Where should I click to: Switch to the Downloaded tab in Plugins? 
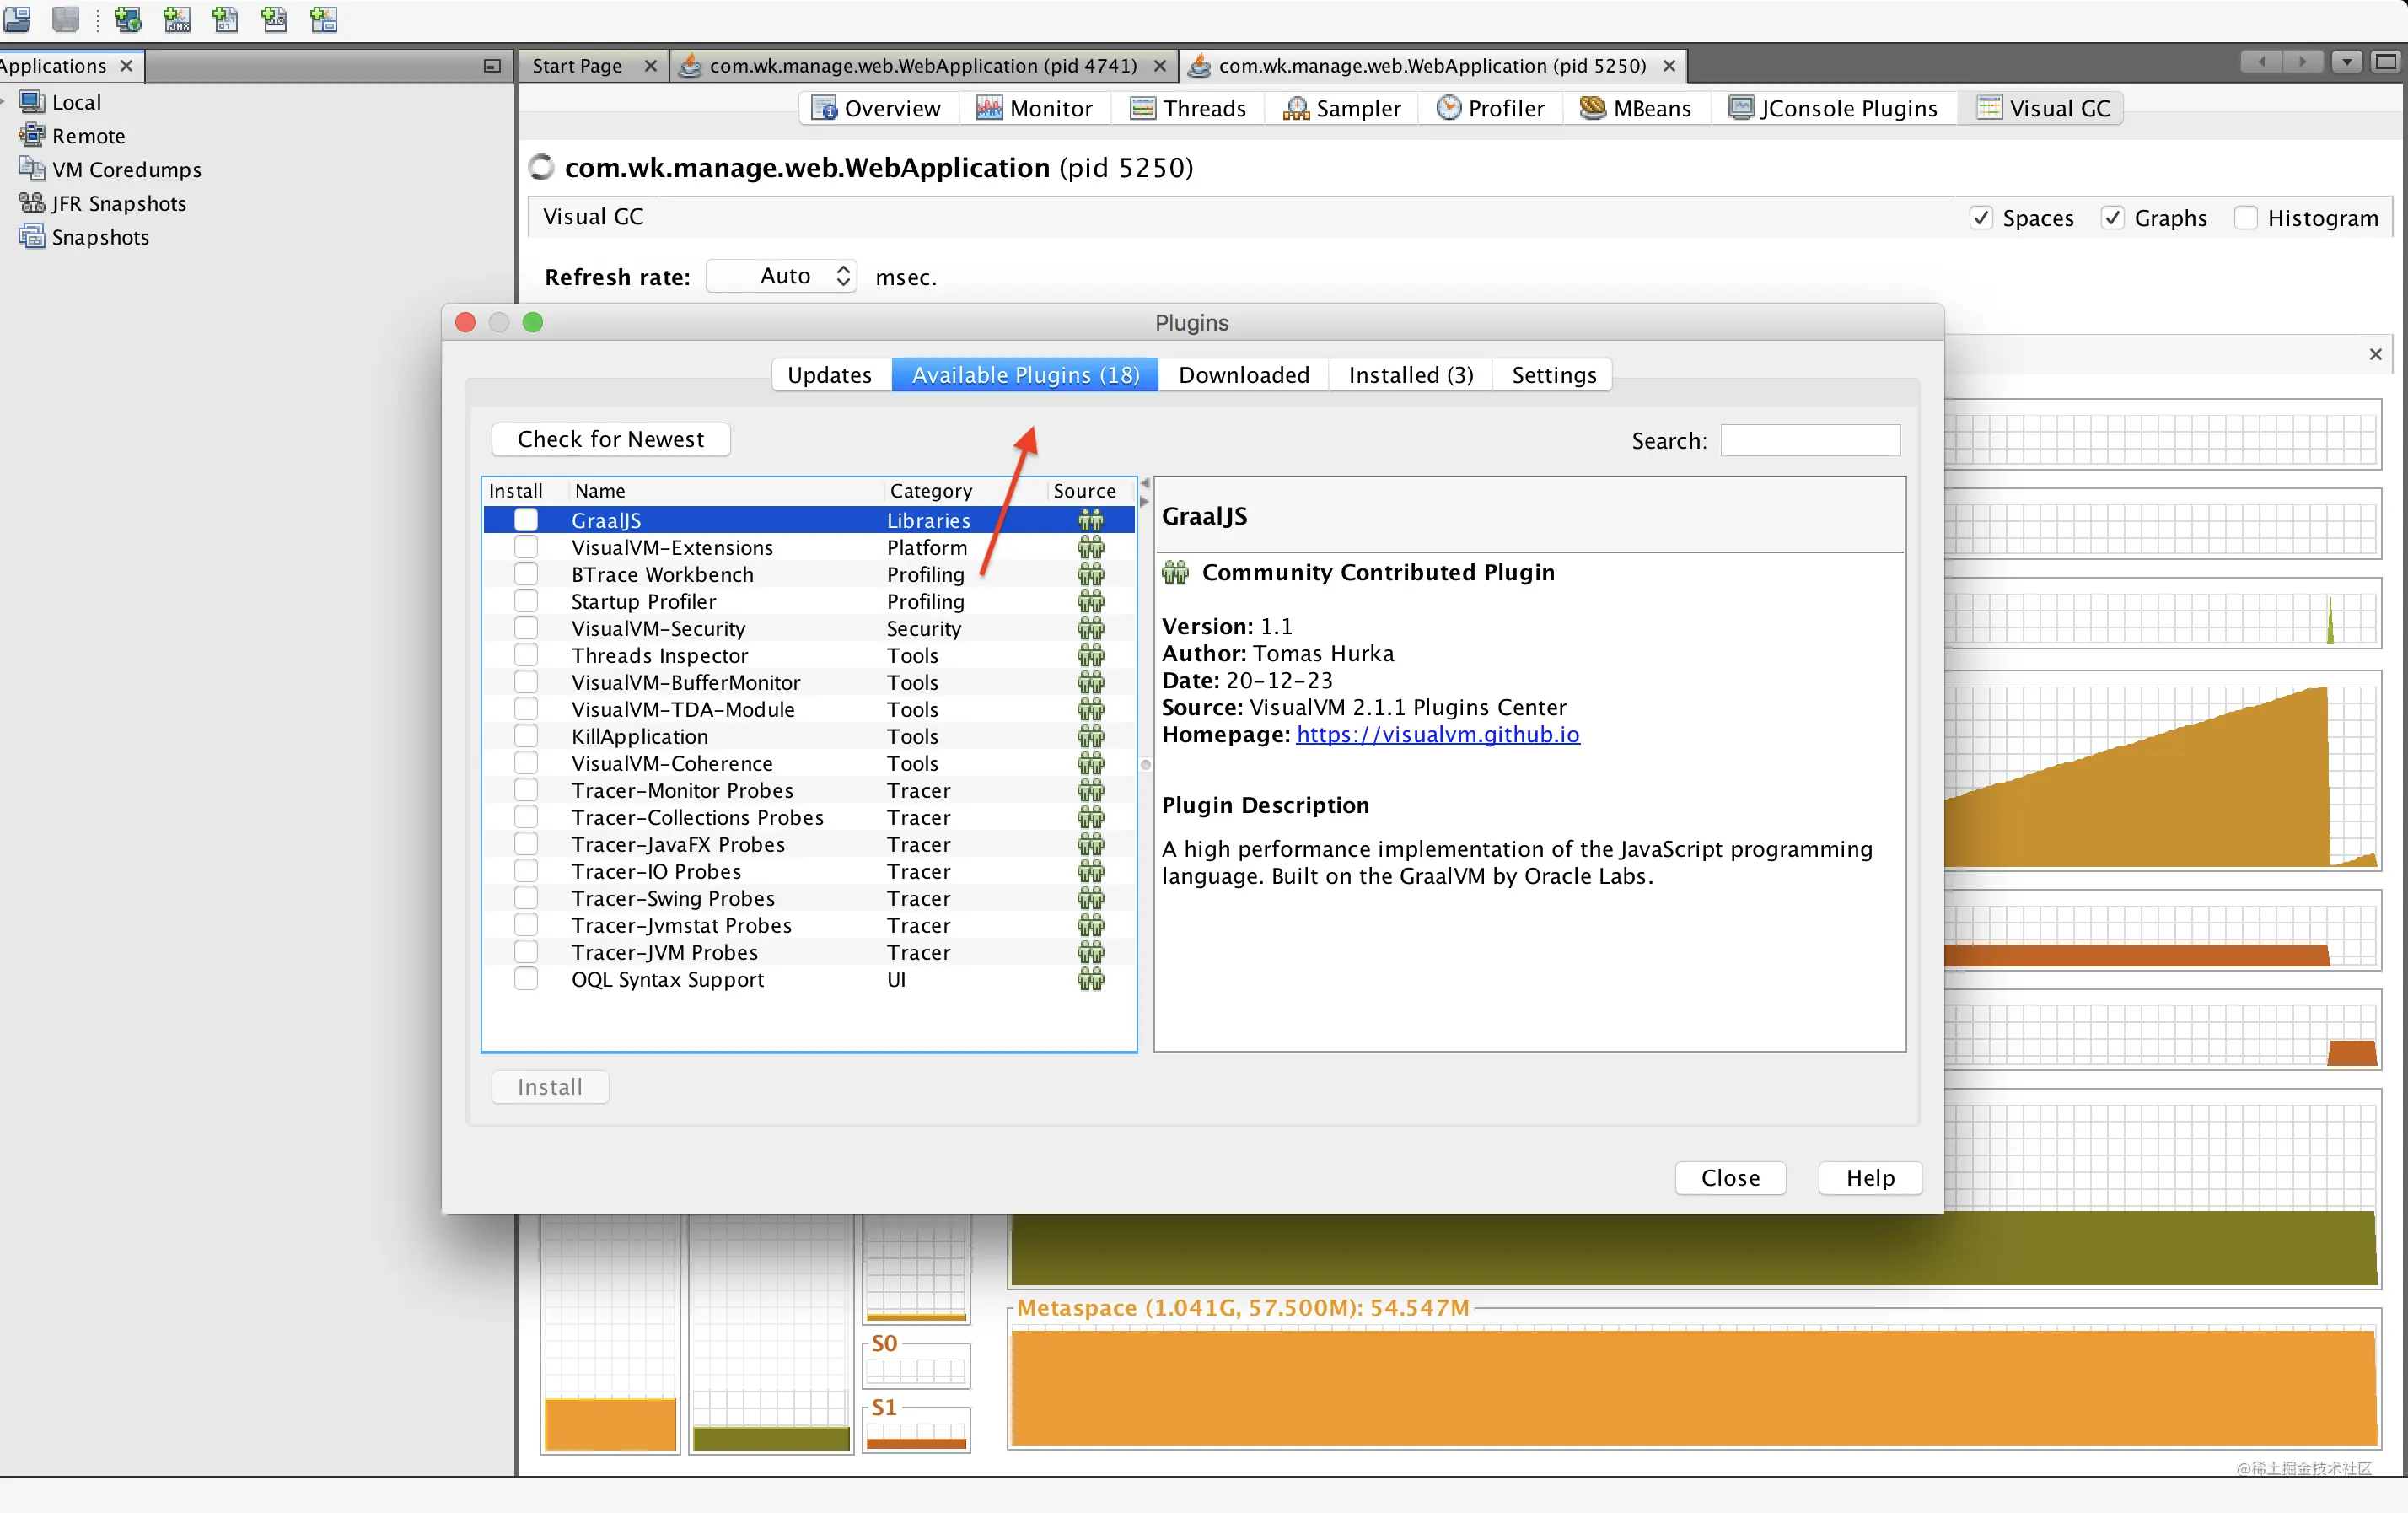1244,375
